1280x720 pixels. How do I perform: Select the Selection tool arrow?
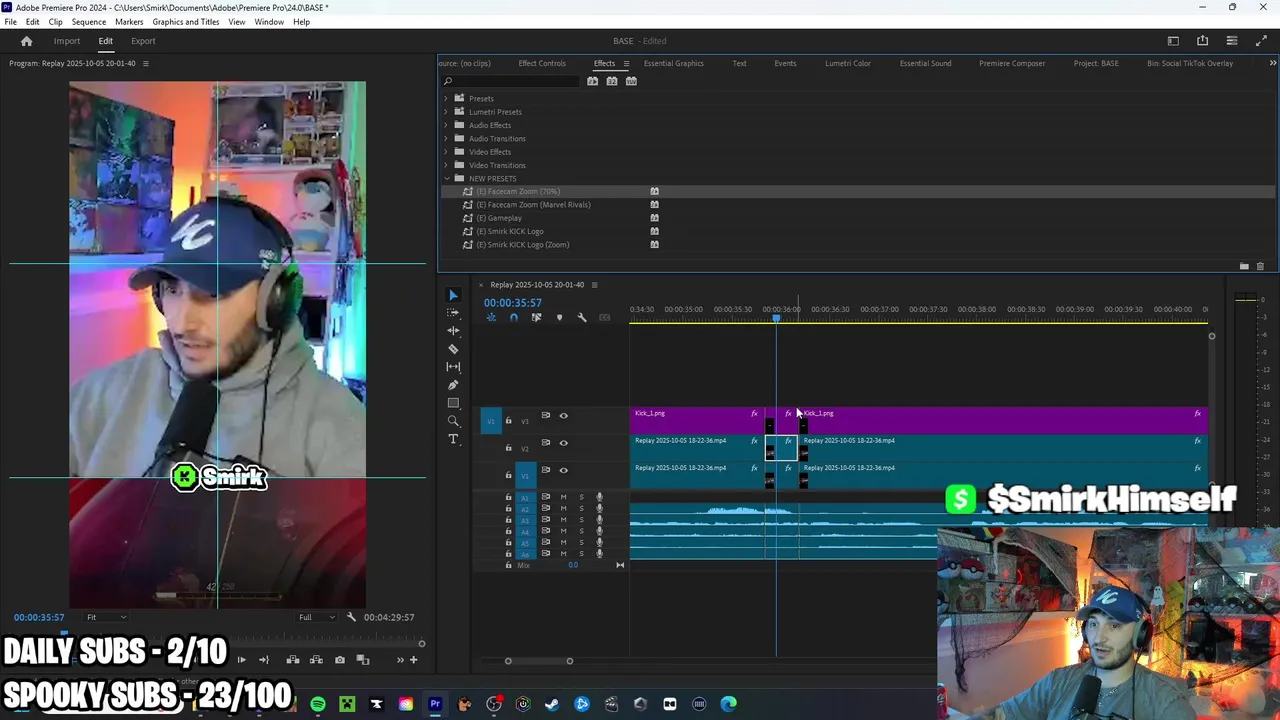click(x=453, y=295)
